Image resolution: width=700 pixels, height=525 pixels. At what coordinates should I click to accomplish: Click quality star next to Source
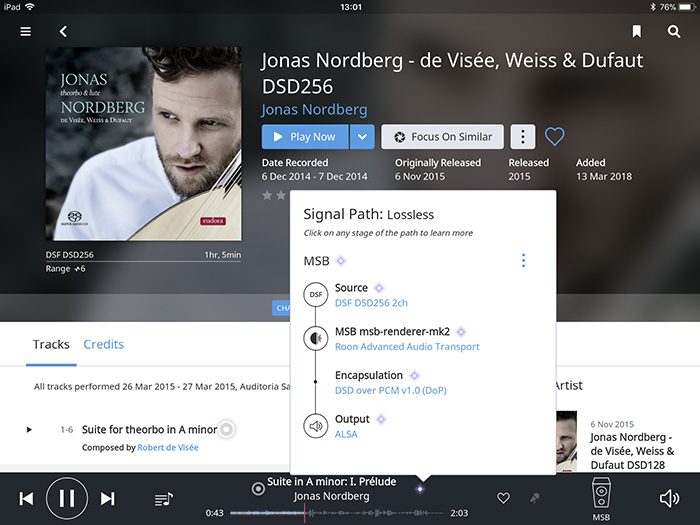point(379,288)
